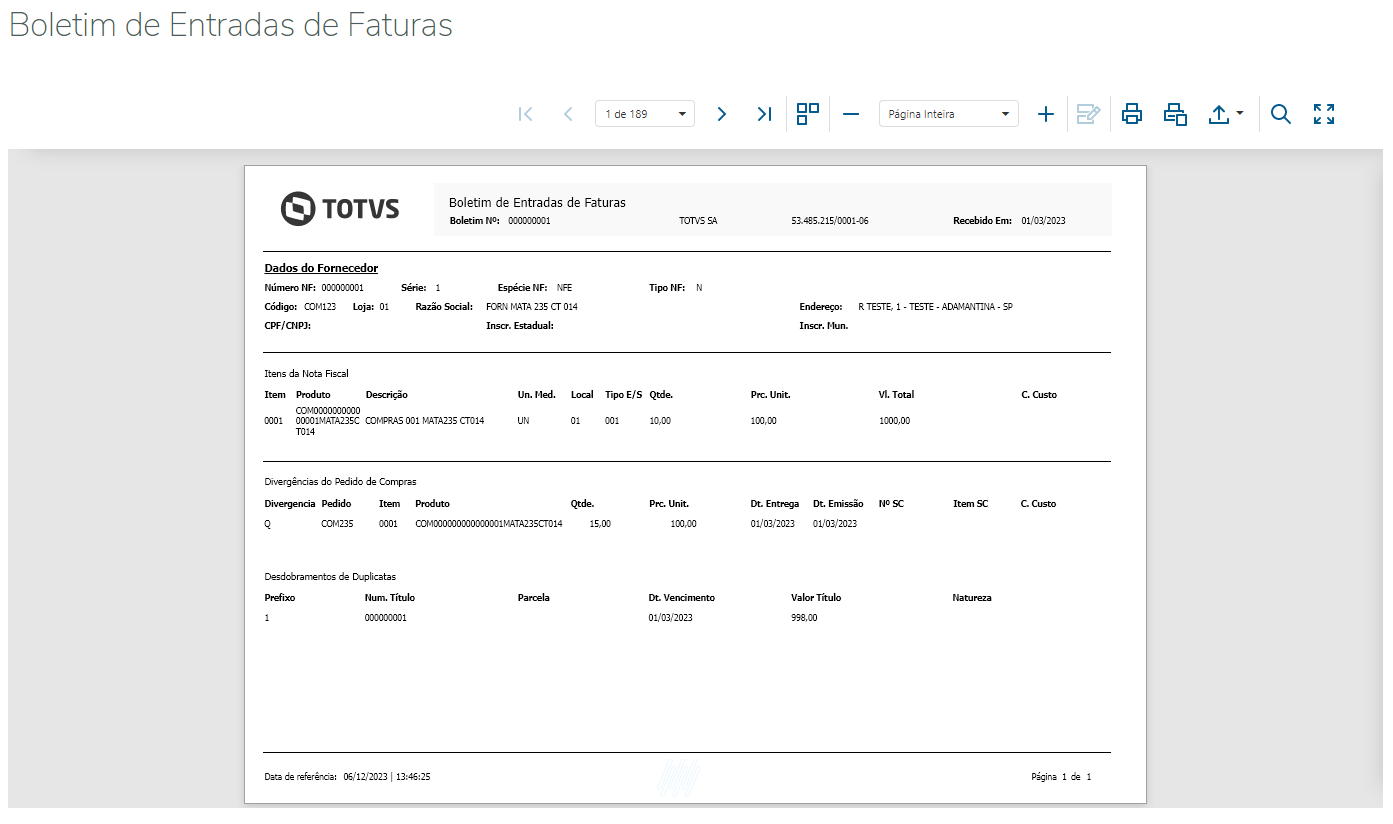Open the export format dropdown
1393x824 pixels.
1225,114
